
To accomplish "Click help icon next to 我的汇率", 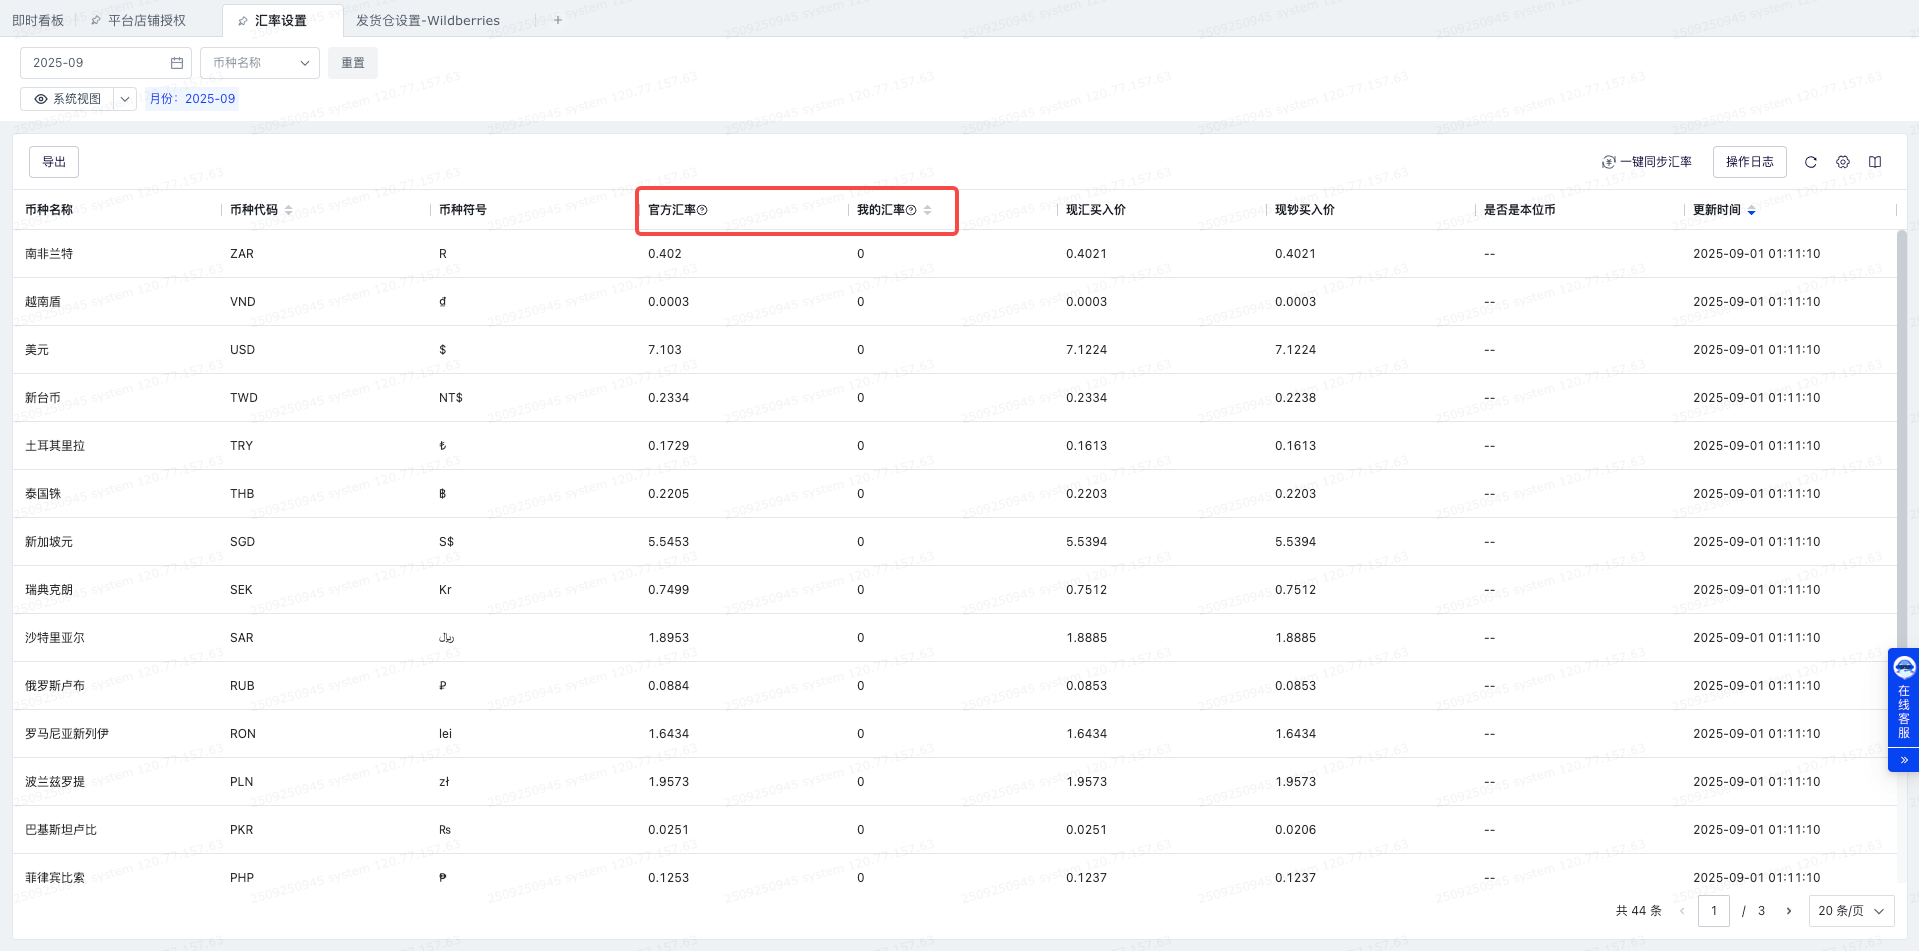I will click(x=911, y=210).
